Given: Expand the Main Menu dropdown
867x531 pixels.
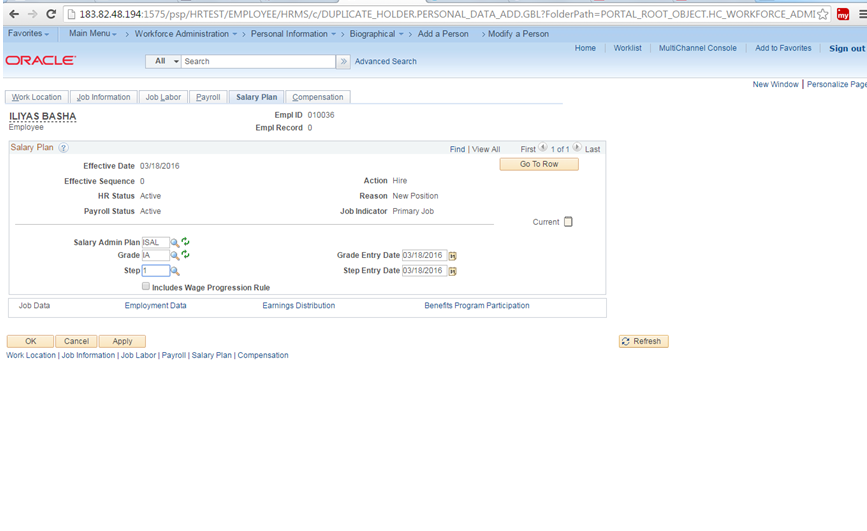Looking at the screenshot, I should 92,34.
